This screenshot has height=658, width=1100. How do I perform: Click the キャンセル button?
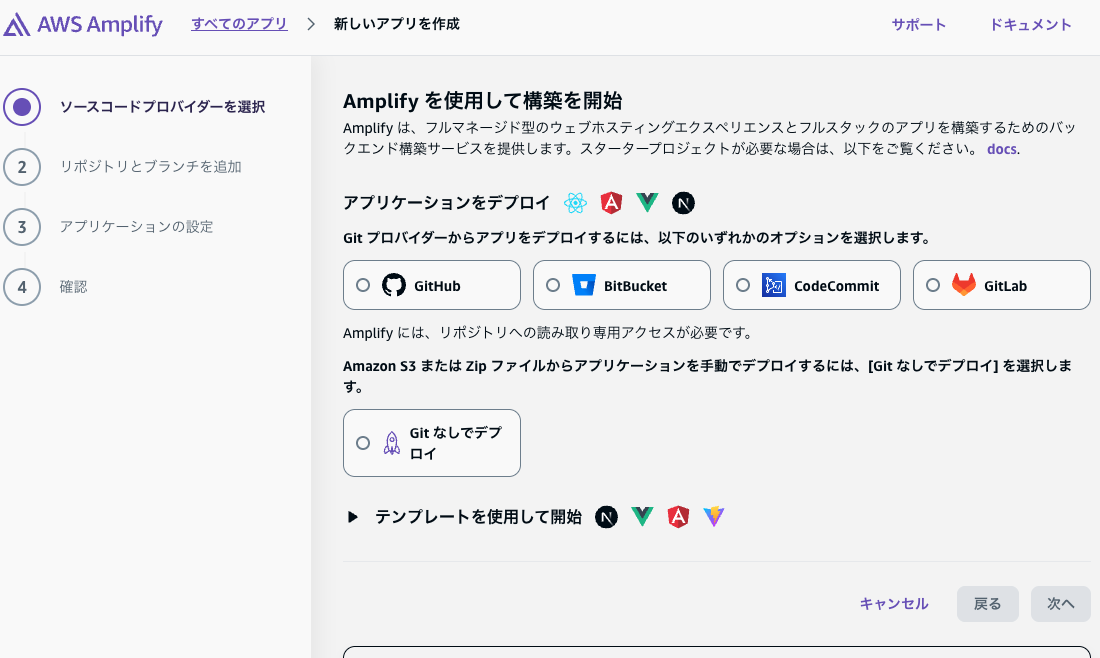pyautogui.click(x=894, y=604)
